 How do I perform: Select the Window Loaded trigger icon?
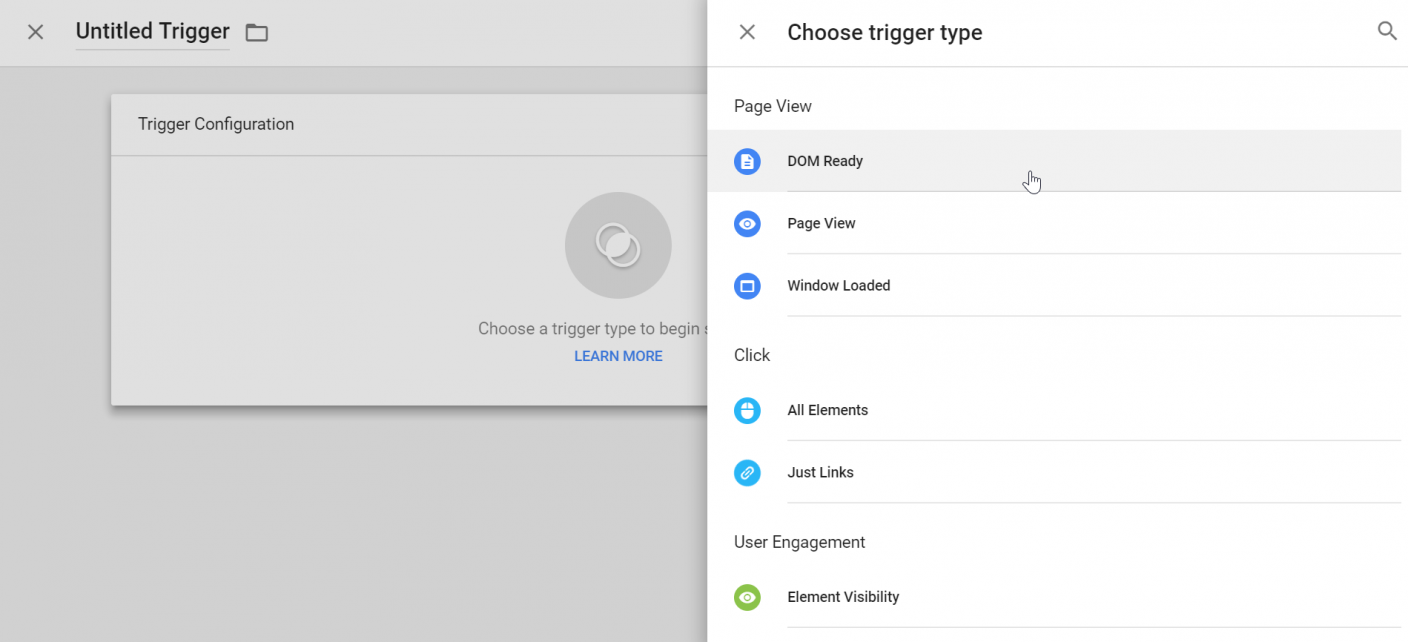click(748, 286)
